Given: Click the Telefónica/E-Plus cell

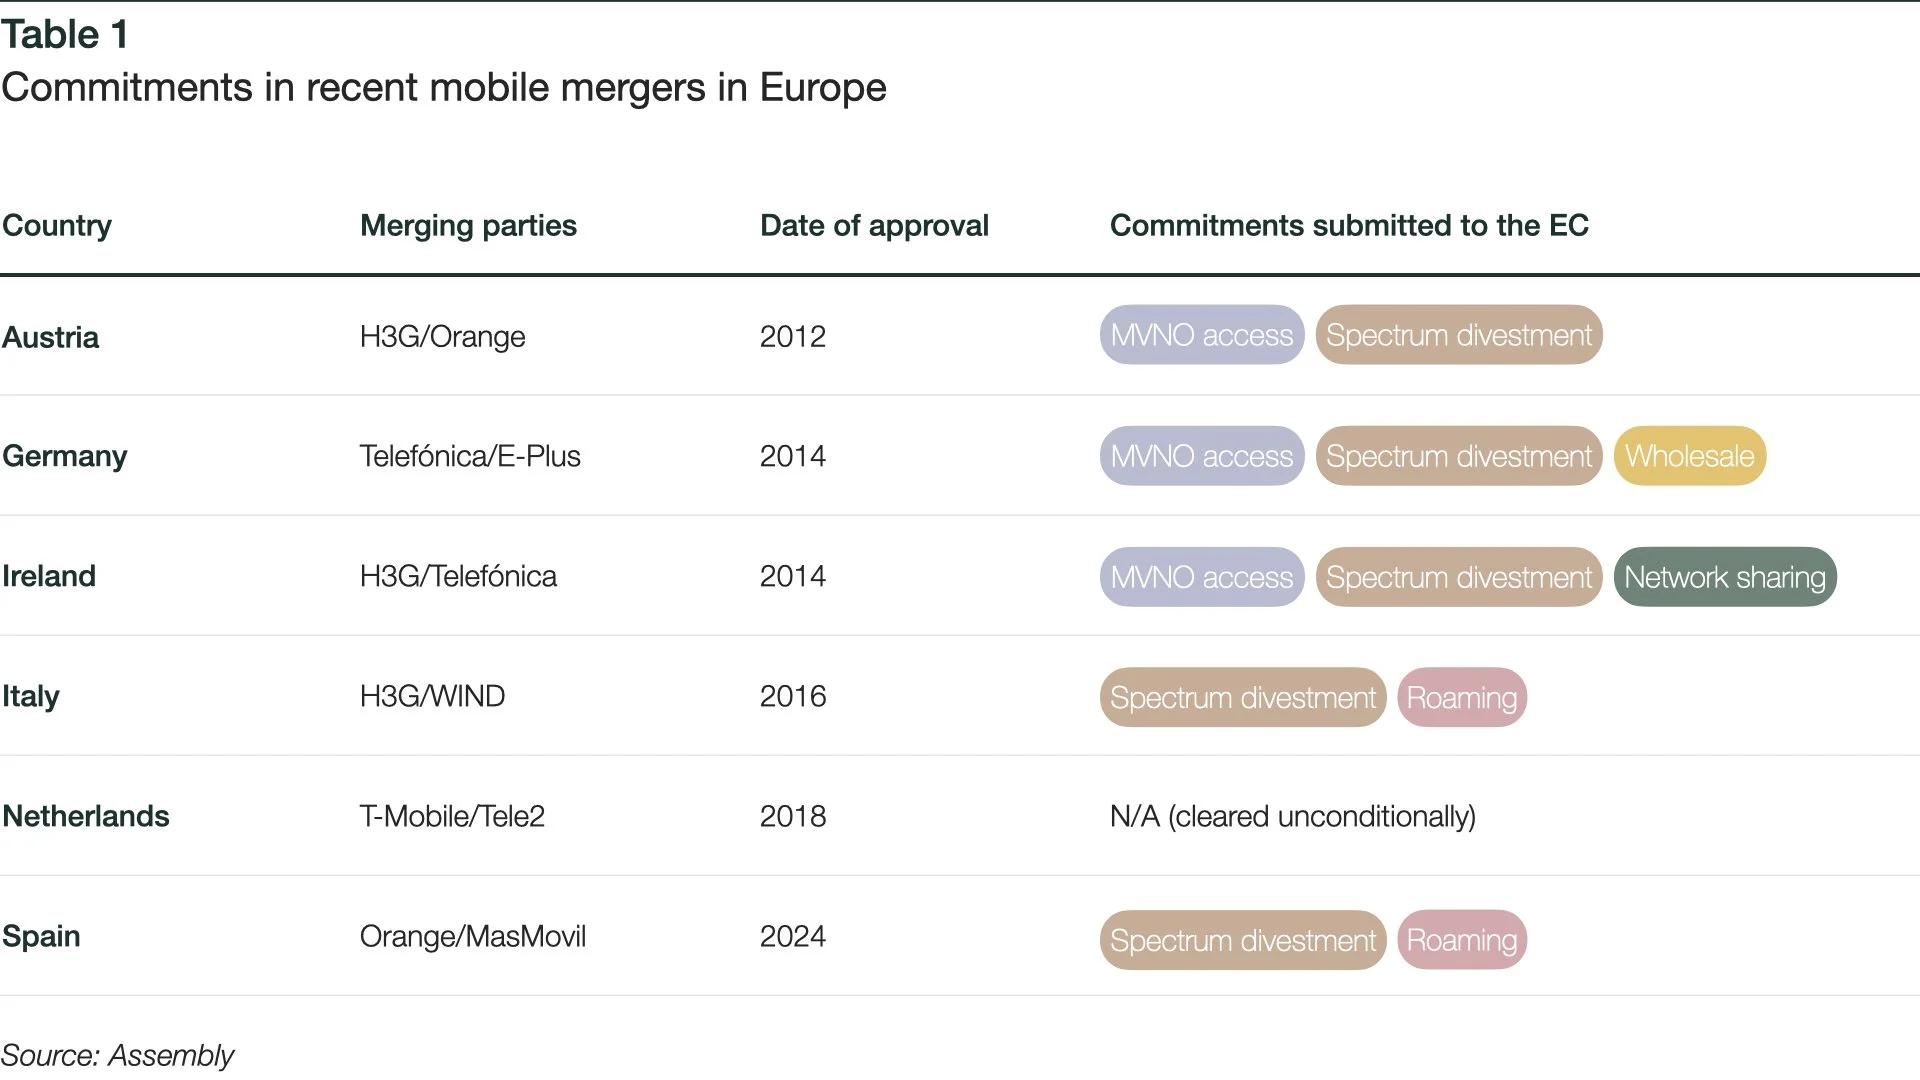Looking at the screenshot, I should click(x=470, y=456).
